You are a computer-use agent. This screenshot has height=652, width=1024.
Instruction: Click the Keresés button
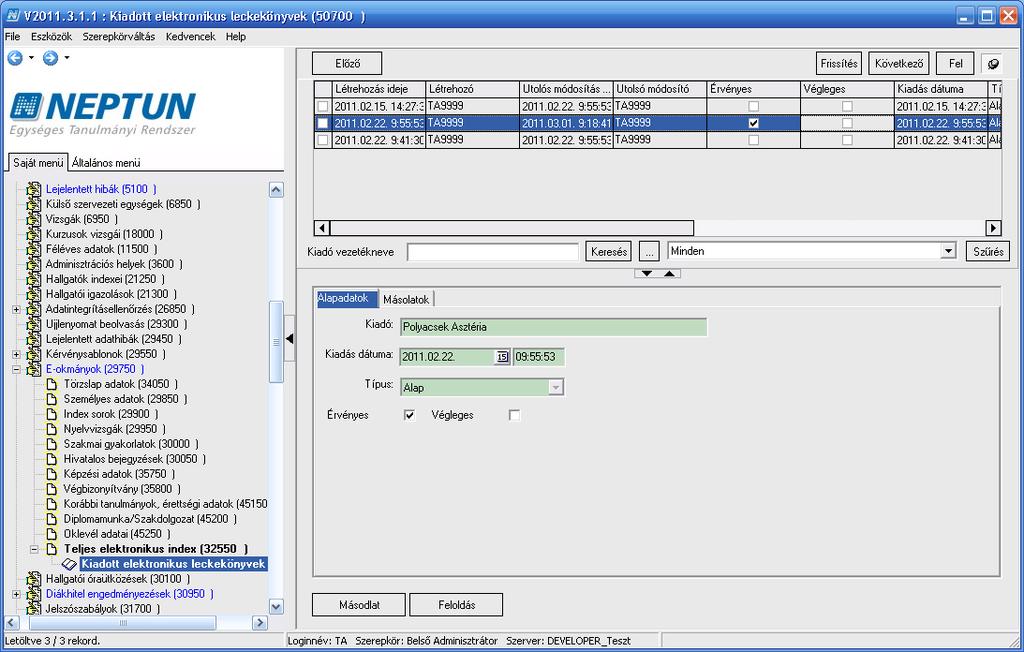[x=609, y=252]
